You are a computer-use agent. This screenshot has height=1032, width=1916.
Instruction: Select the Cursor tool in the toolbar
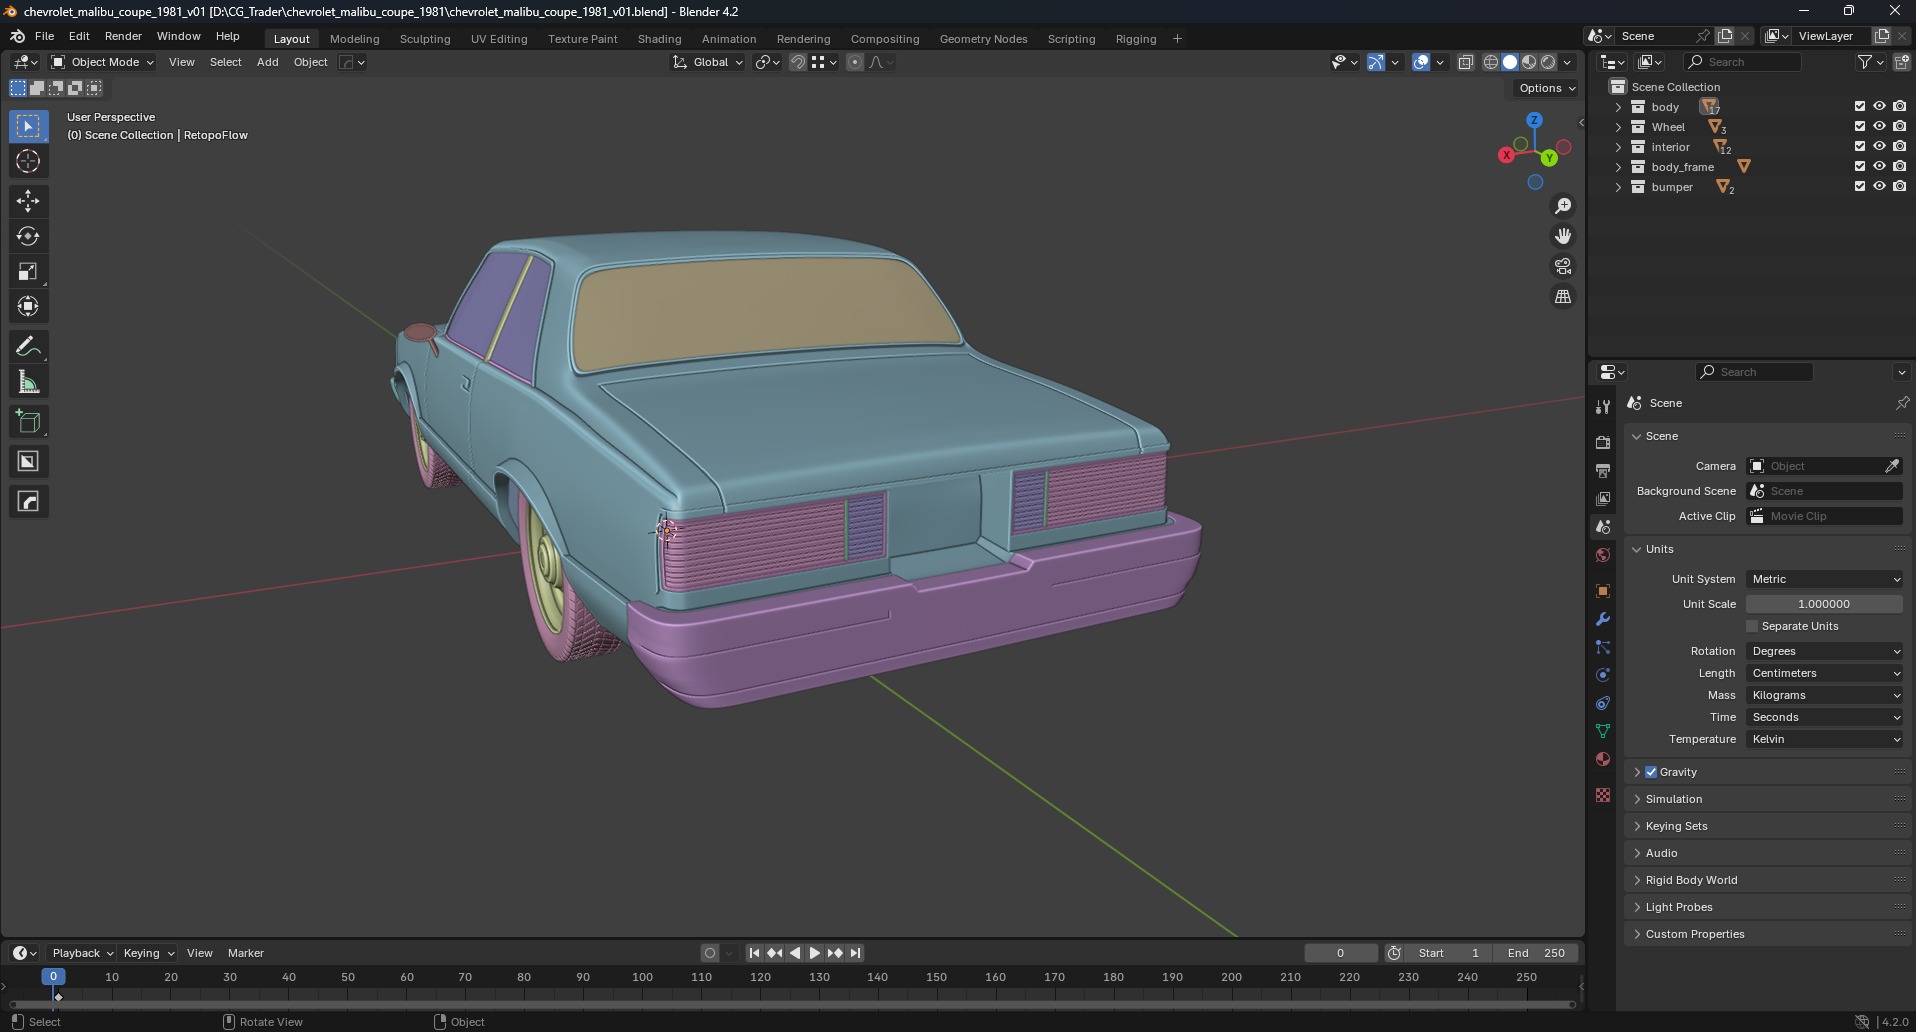pyautogui.click(x=28, y=161)
